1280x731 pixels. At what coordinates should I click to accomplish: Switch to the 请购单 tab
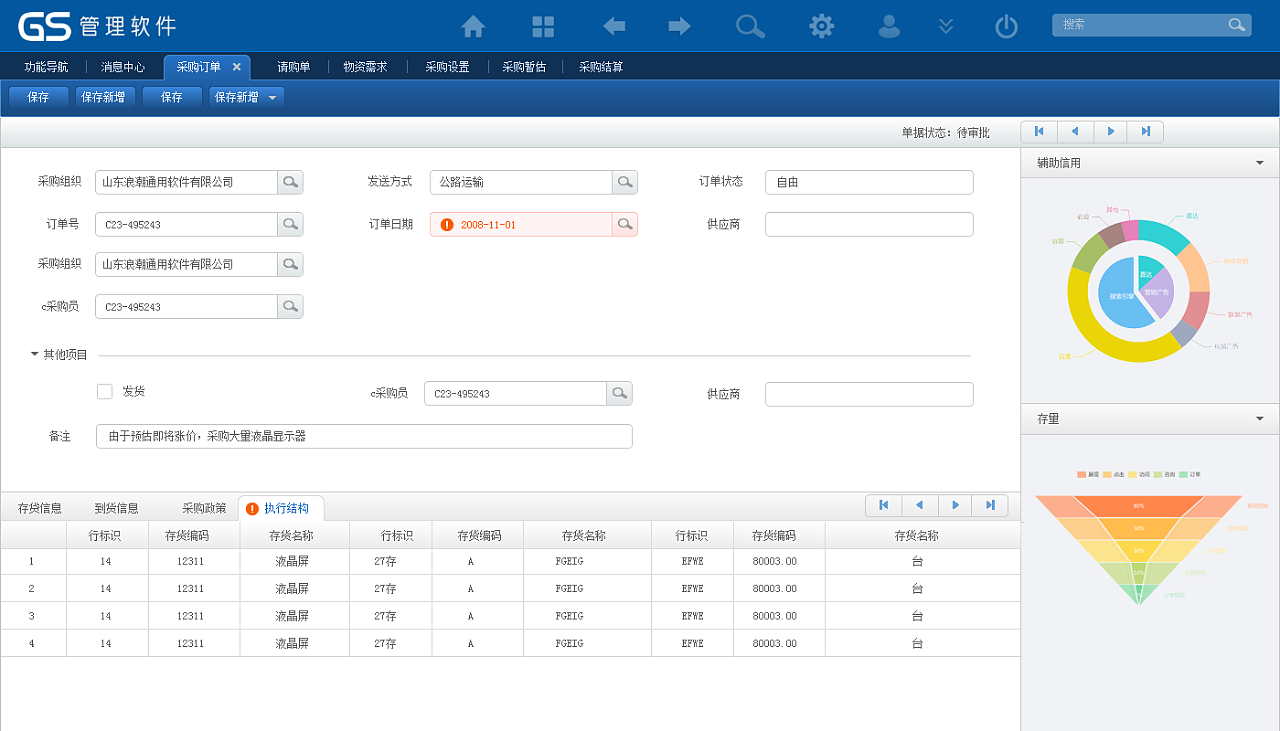pyautogui.click(x=291, y=67)
